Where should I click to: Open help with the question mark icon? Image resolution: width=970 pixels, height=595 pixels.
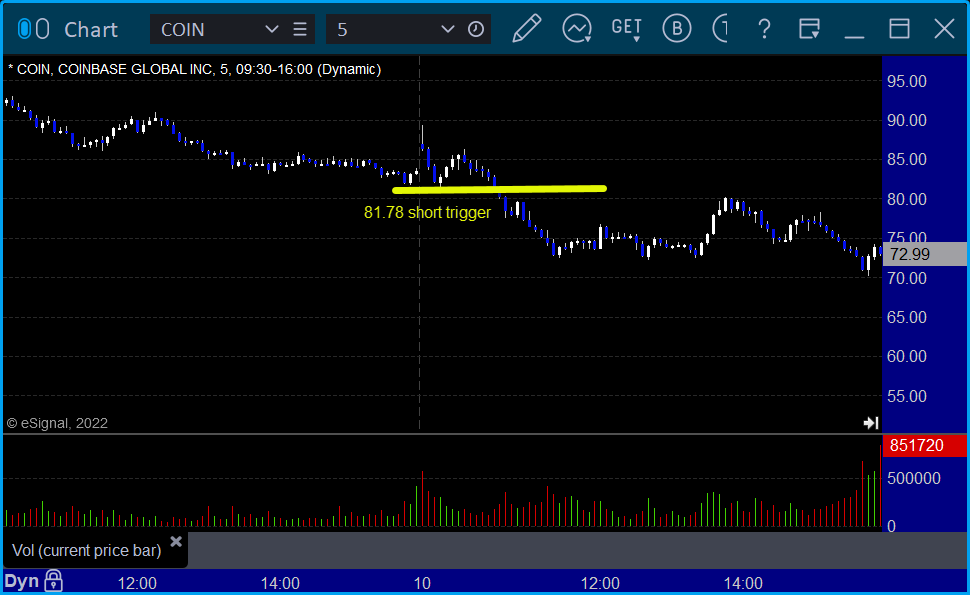pos(764,29)
